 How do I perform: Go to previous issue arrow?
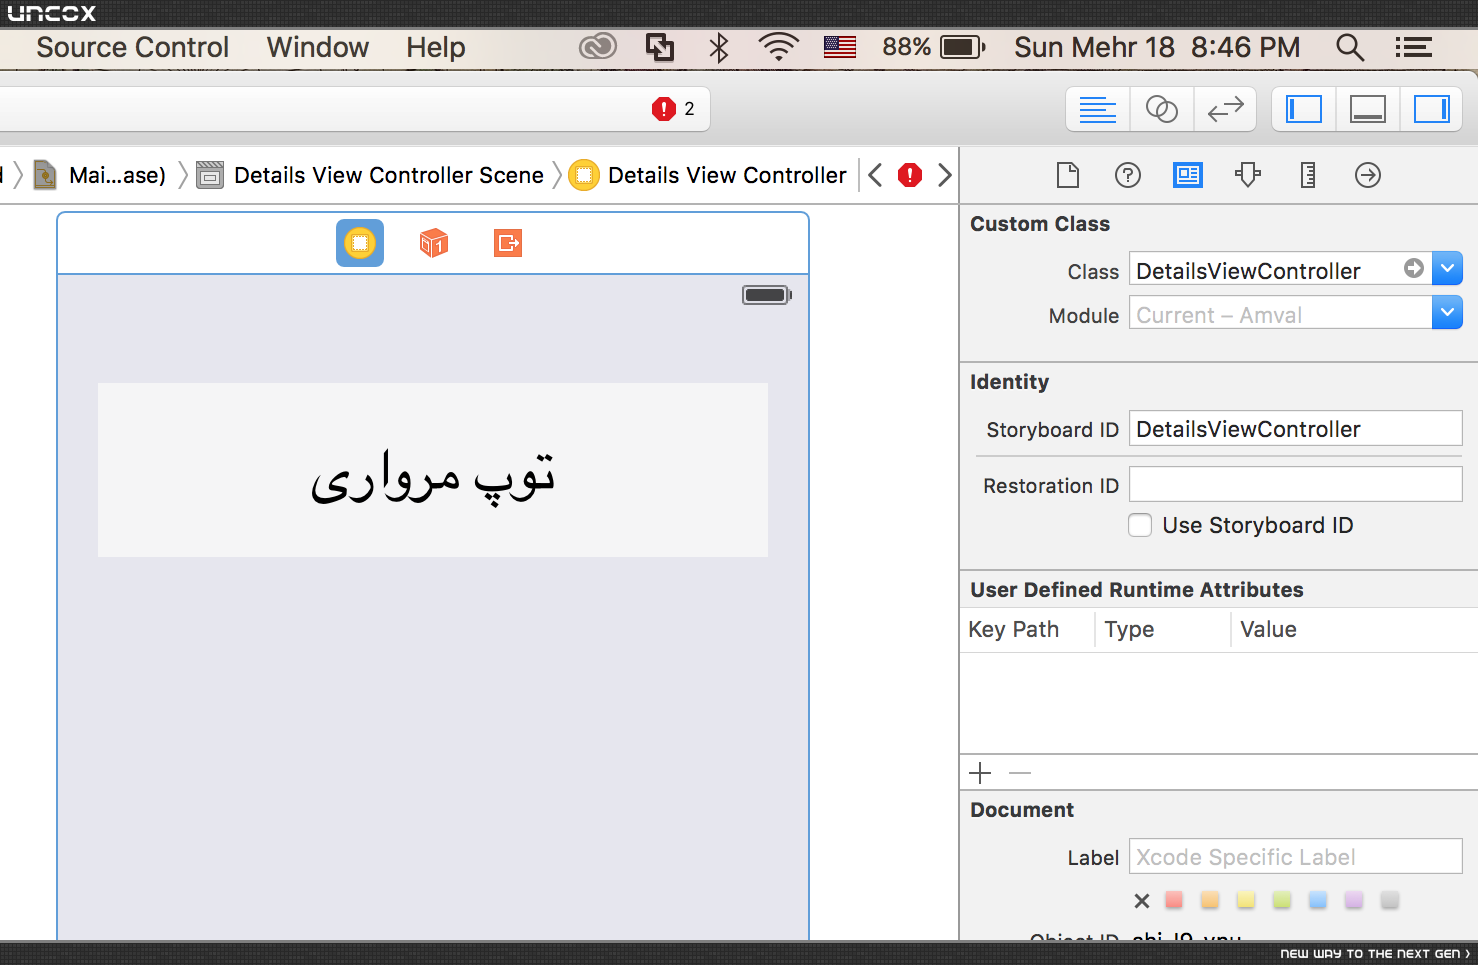click(875, 176)
